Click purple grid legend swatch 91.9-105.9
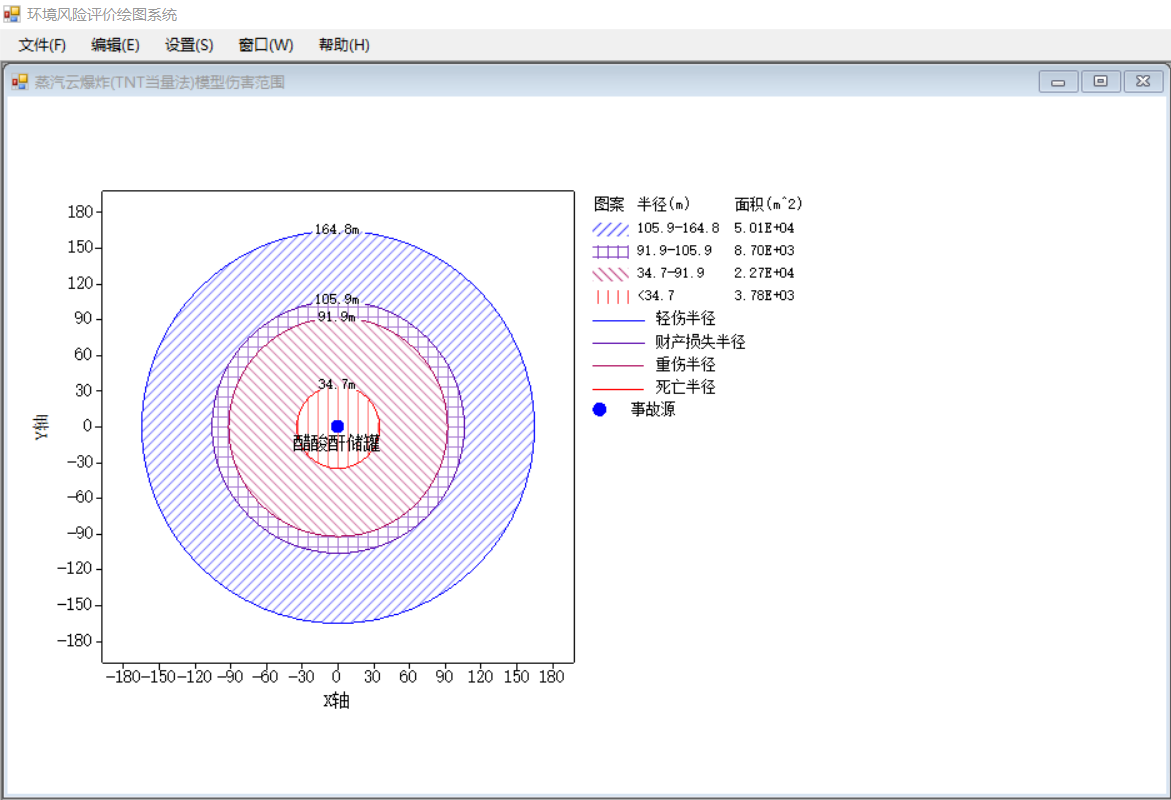The image size is (1171, 800). (611, 252)
